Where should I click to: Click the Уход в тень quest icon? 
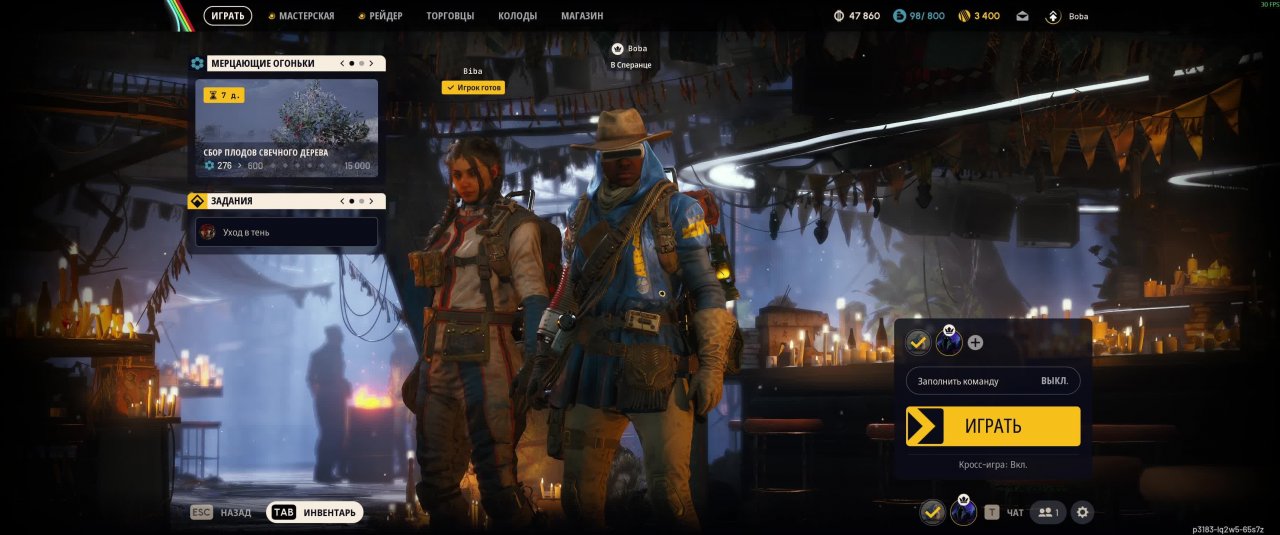pos(208,232)
